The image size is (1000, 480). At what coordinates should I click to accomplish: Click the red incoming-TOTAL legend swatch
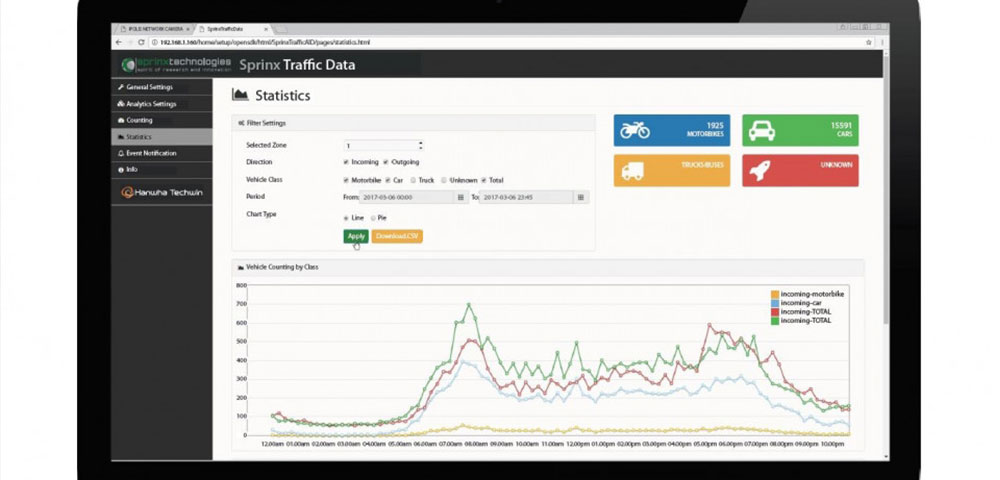[775, 312]
